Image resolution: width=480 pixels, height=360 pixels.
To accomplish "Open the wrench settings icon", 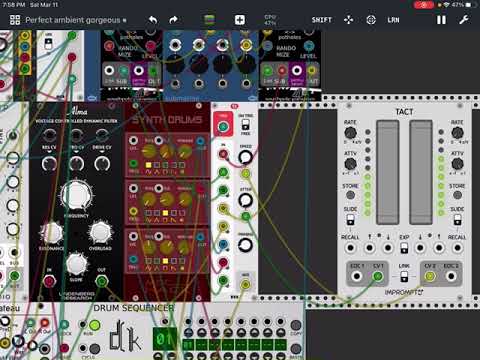I will click(x=464, y=20).
